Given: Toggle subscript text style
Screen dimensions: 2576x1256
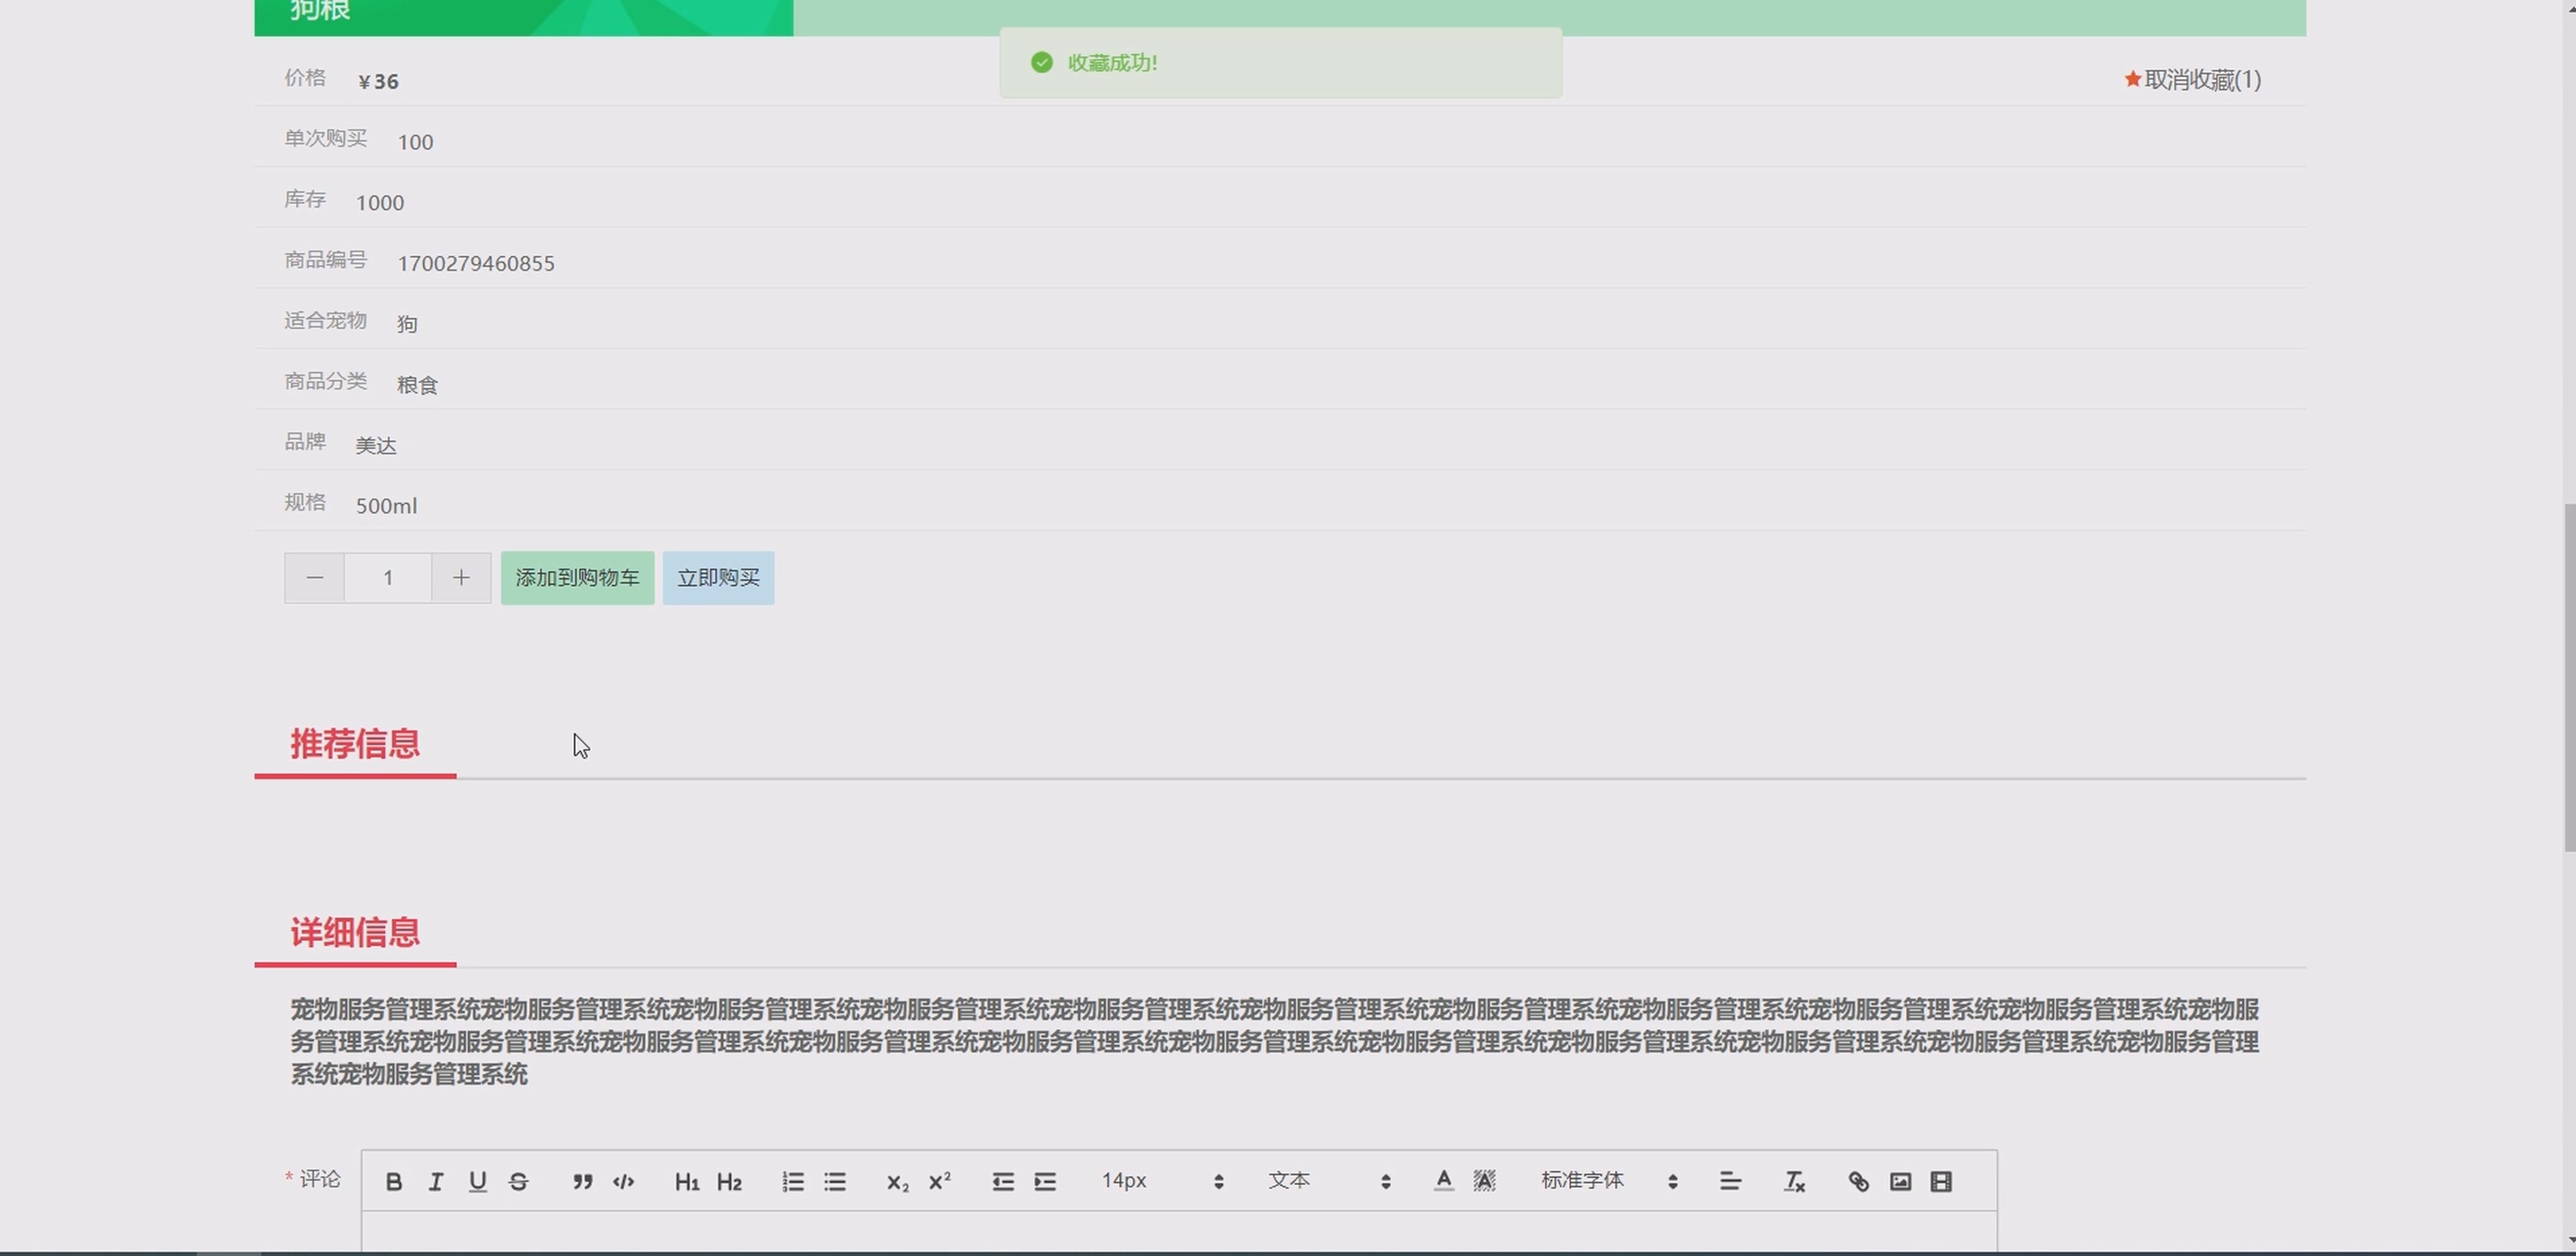Looking at the screenshot, I should [x=897, y=1182].
